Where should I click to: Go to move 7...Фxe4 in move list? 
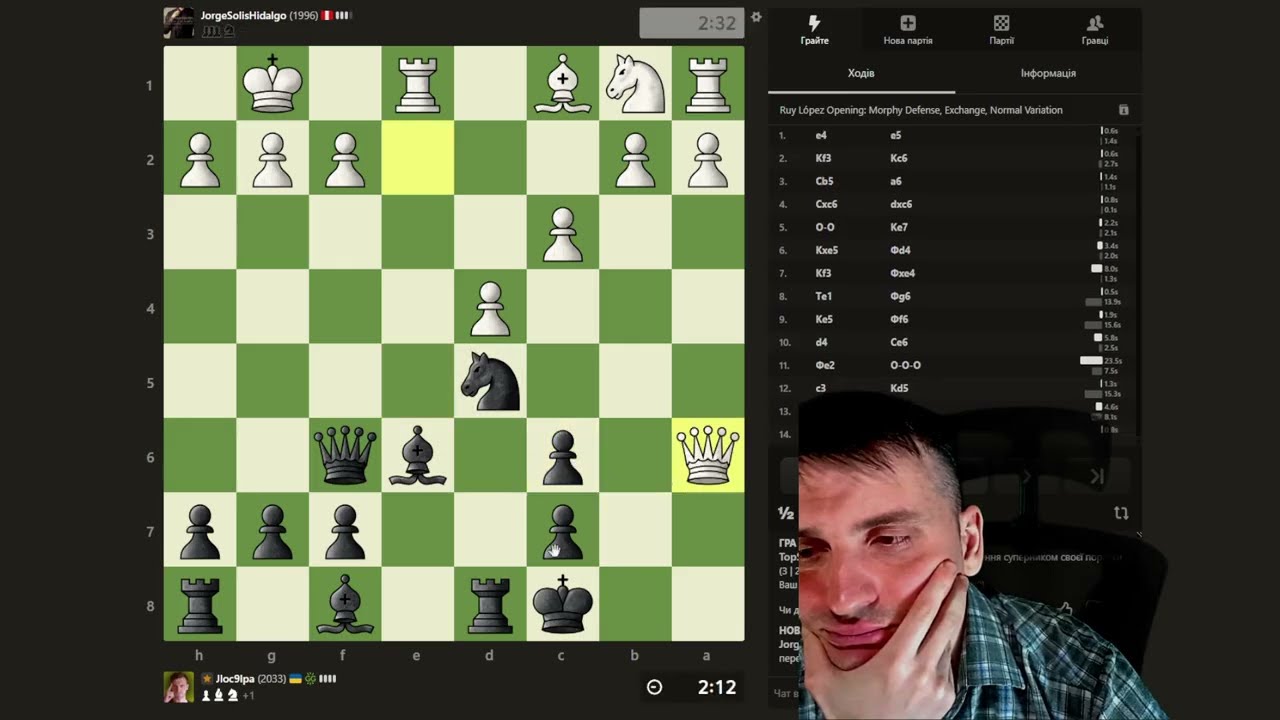click(903, 273)
